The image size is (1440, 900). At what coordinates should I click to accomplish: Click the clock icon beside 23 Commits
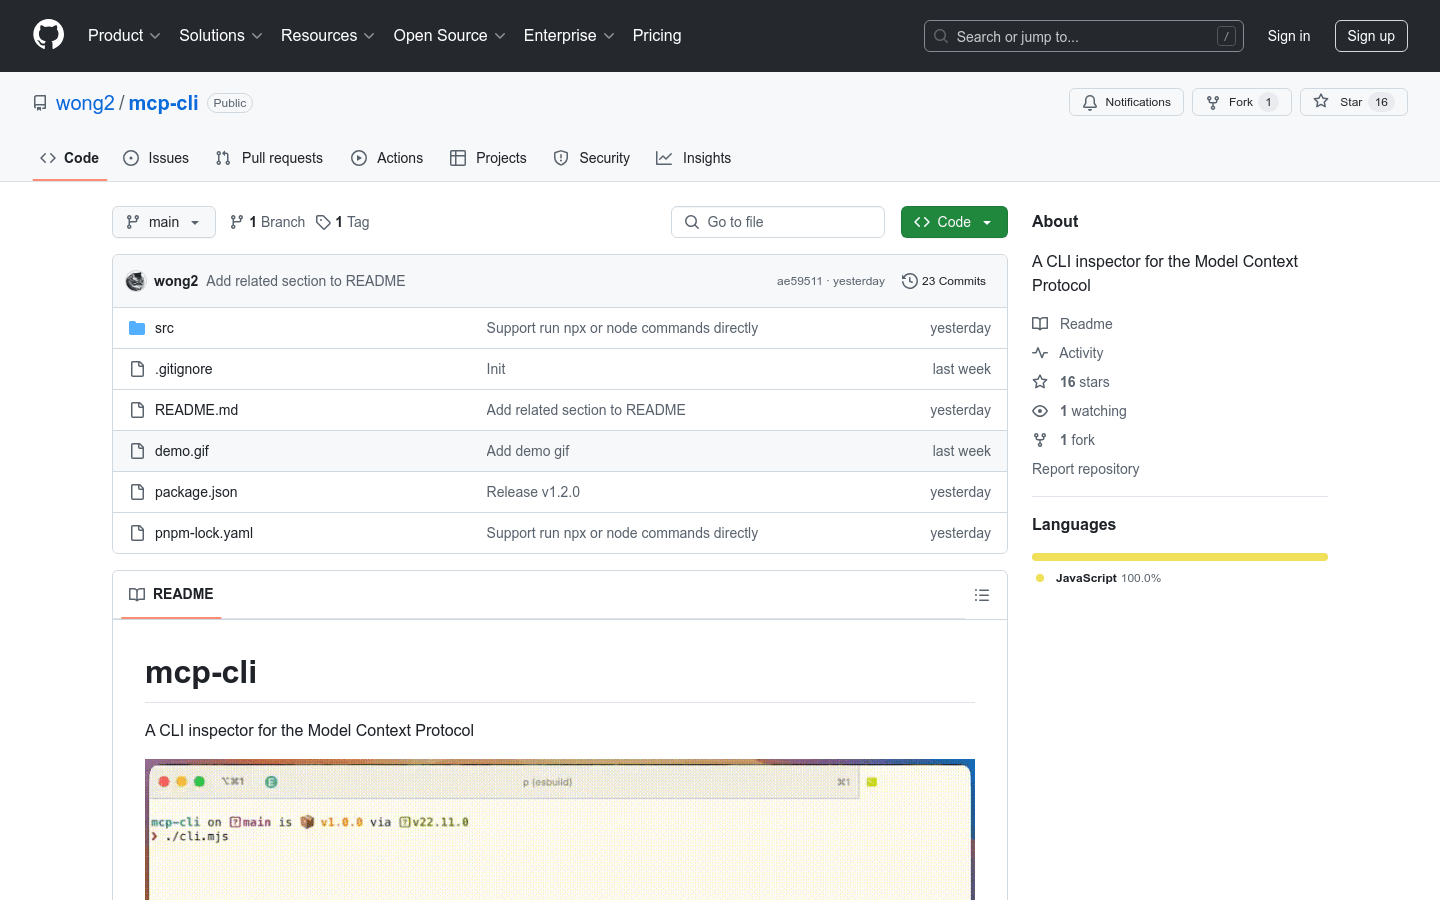coord(909,281)
